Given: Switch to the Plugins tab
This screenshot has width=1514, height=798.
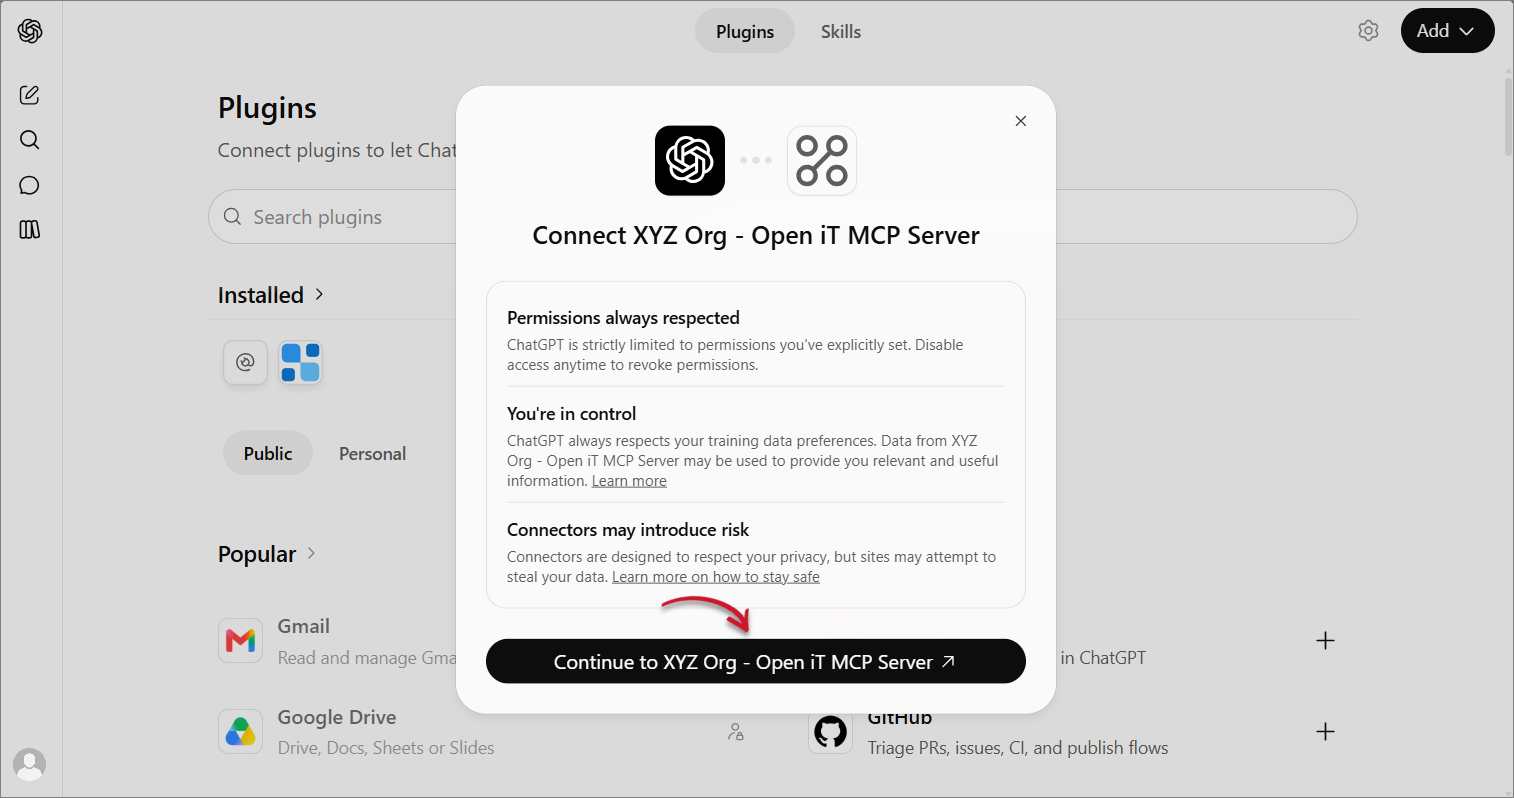Looking at the screenshot, I should tap(745, 31).
